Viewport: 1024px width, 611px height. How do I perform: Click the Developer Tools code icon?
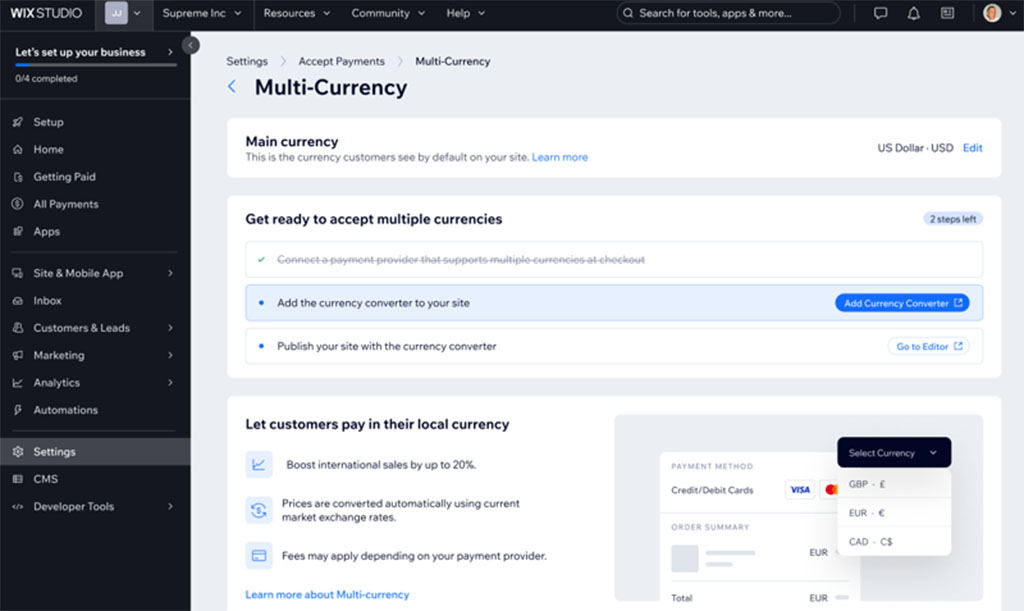tap(18, 507)
